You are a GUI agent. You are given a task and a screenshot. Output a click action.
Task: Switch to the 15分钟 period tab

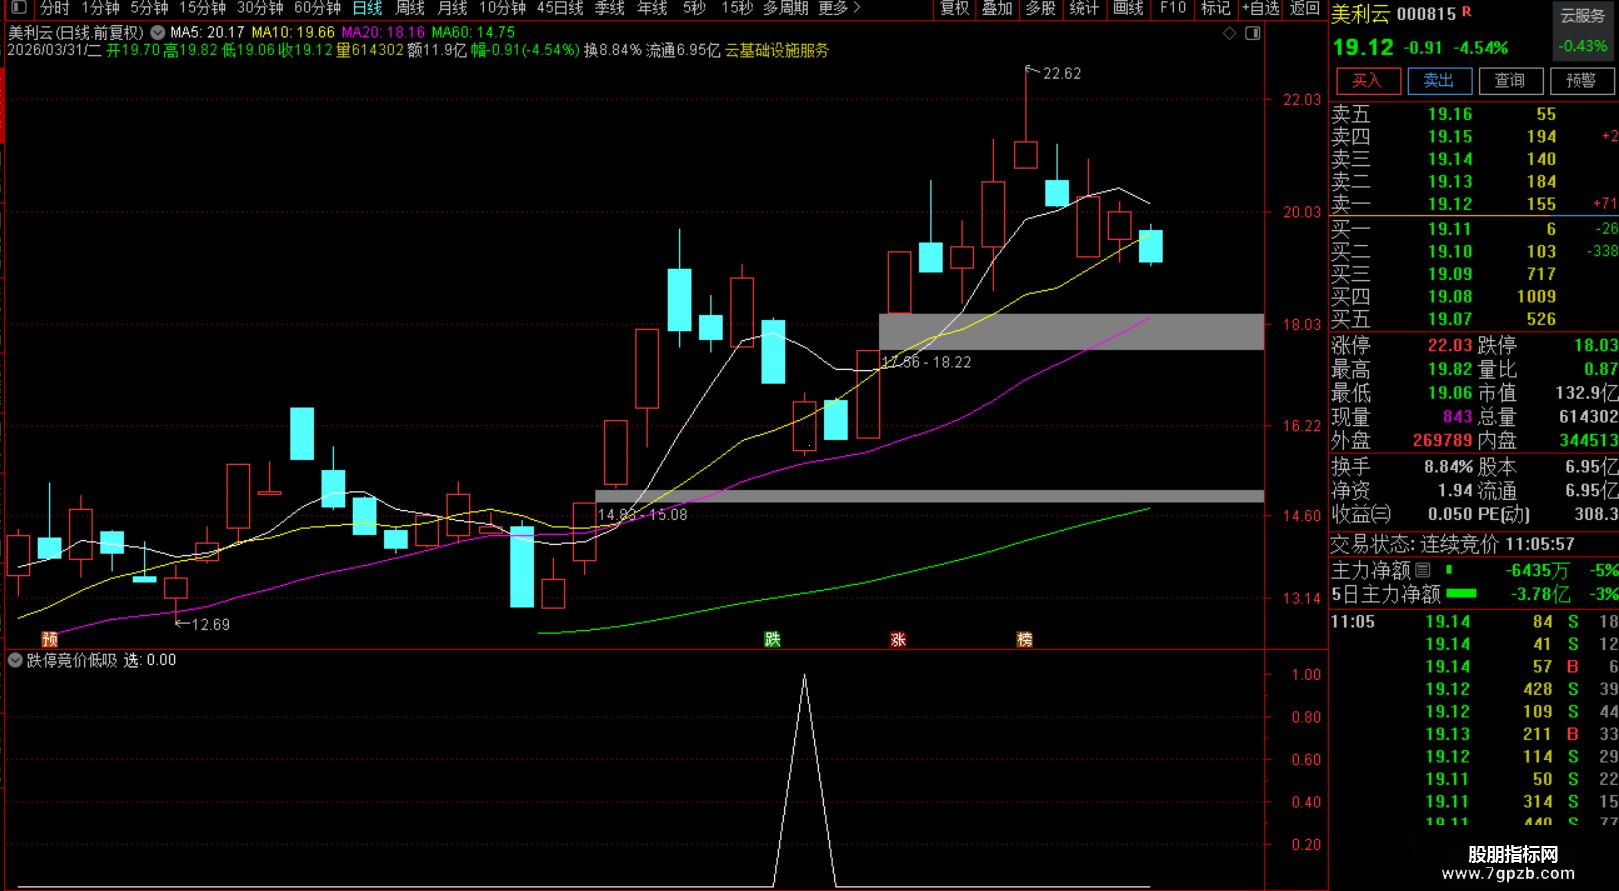click(202, 8)
